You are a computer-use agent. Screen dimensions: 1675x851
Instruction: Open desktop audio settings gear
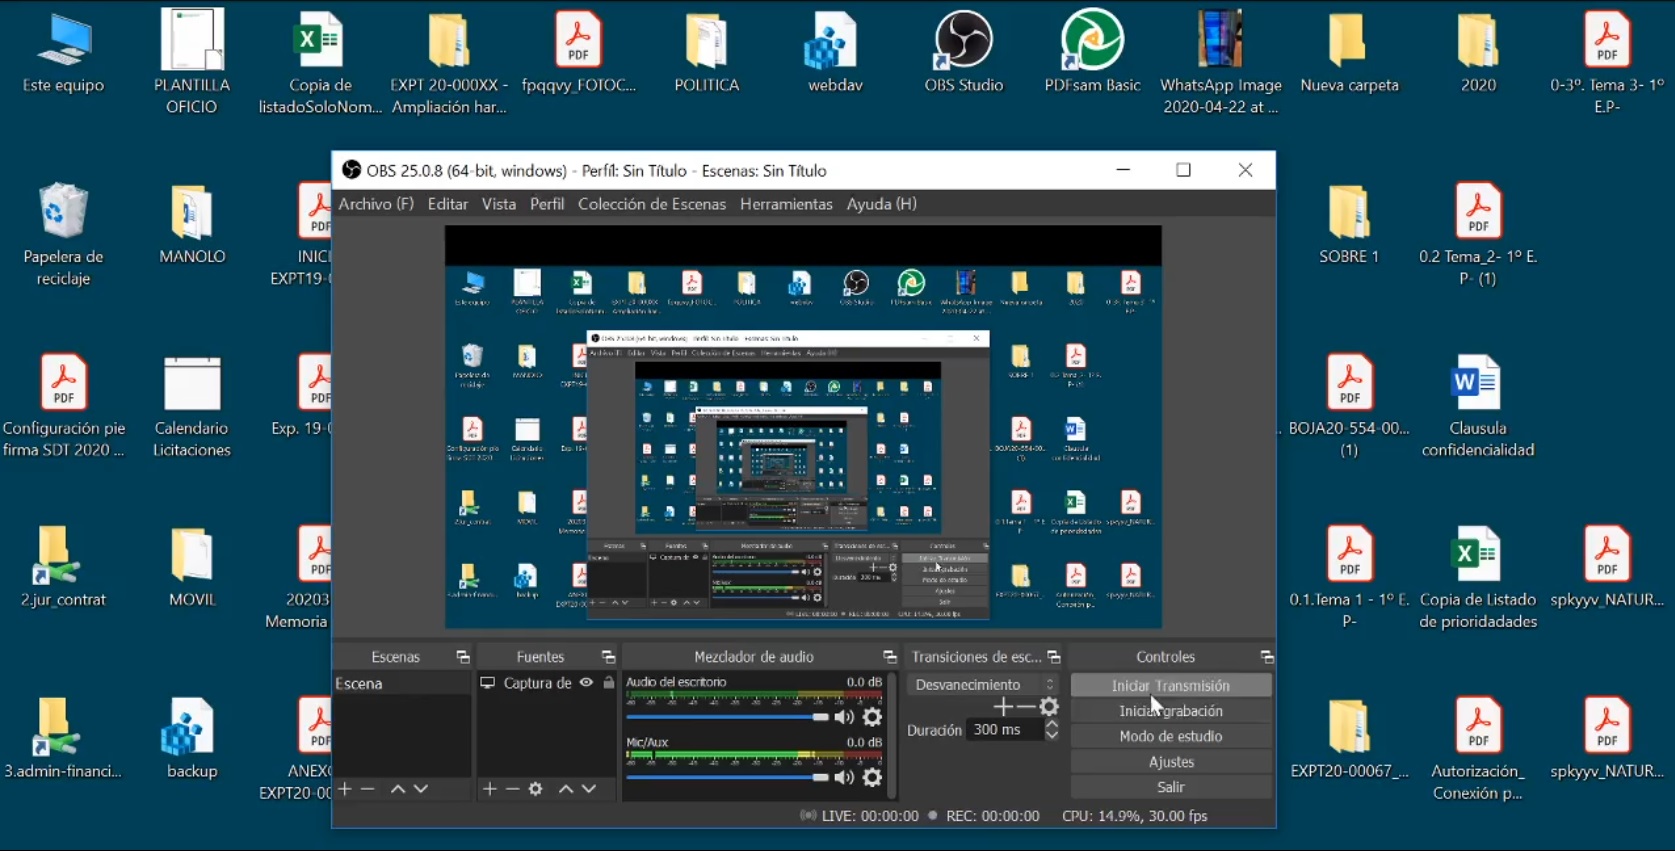coord(872,717)
